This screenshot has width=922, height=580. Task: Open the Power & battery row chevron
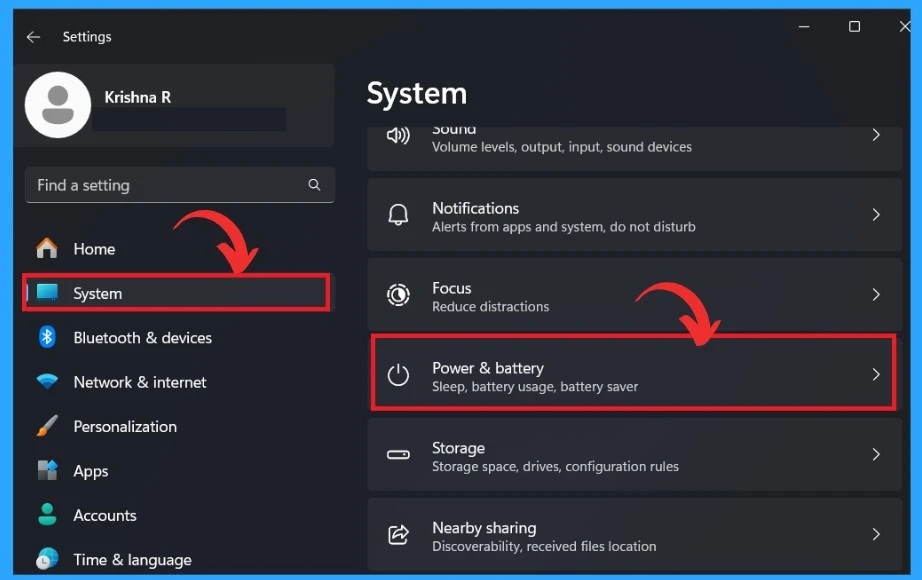pos(876,375)
